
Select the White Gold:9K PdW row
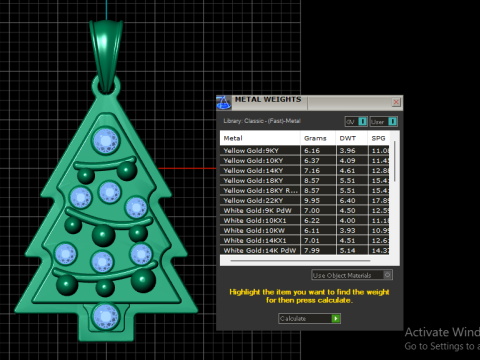(x=304, y=210)
